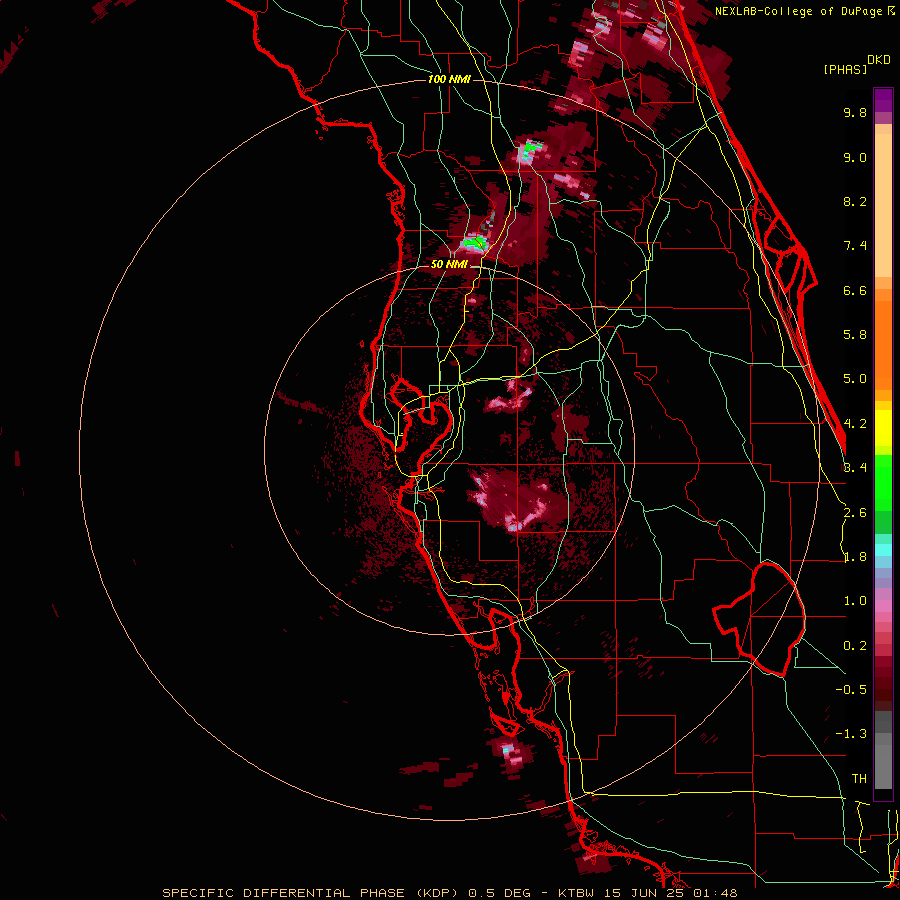Pick the bright green segment of color bar
The width and height of the screenshot is (900, 900).
coord(883,482)
